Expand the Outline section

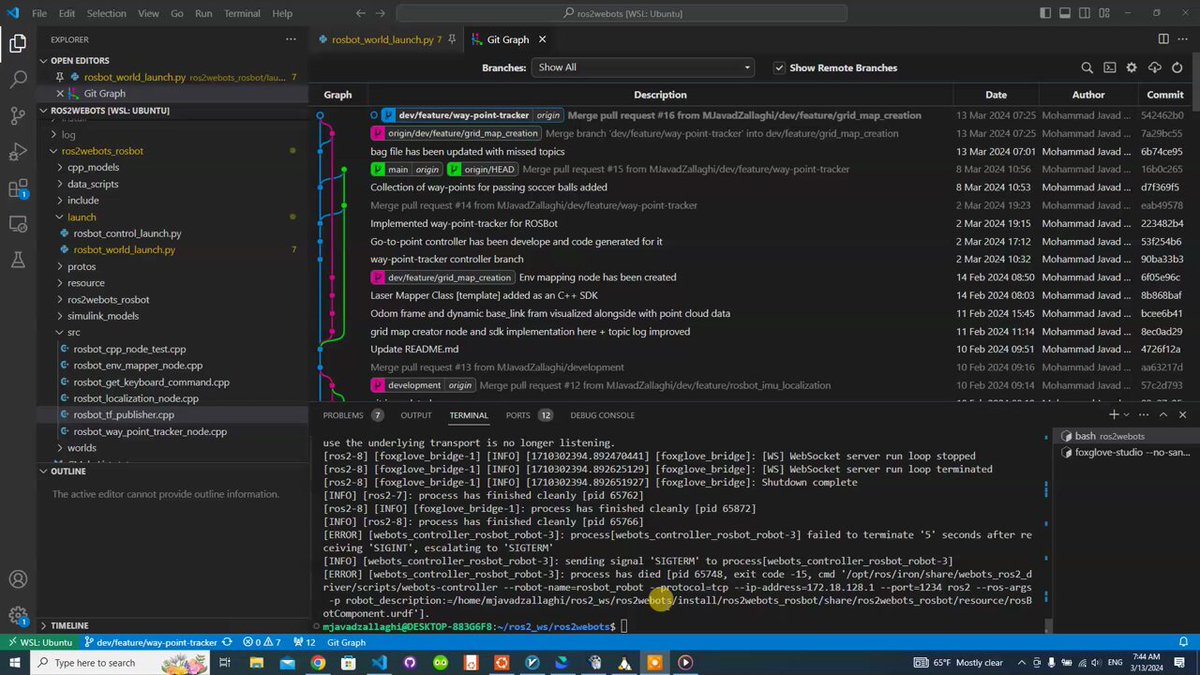[45, 471]
